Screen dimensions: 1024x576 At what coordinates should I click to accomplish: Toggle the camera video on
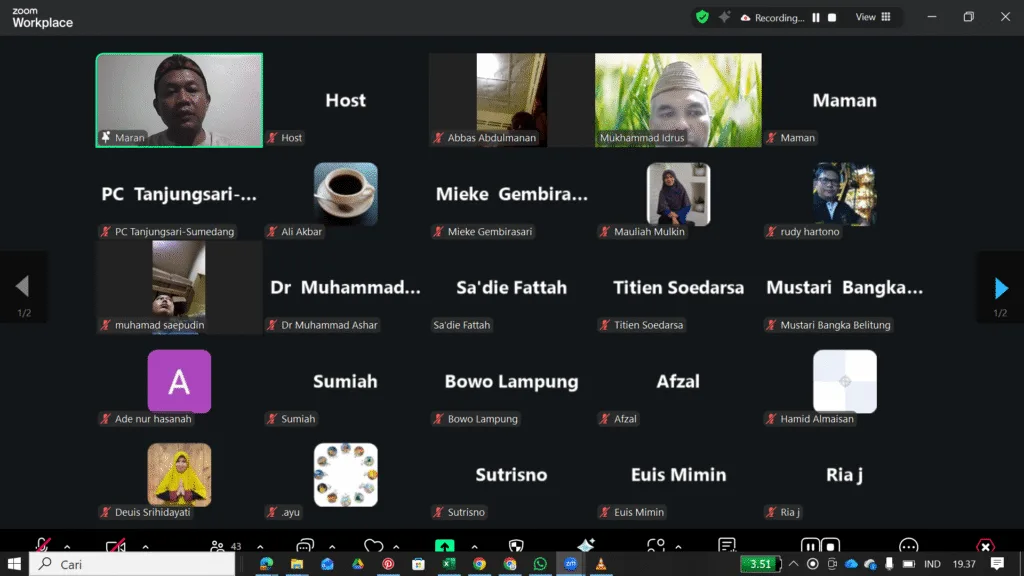[x=115, y=546]
